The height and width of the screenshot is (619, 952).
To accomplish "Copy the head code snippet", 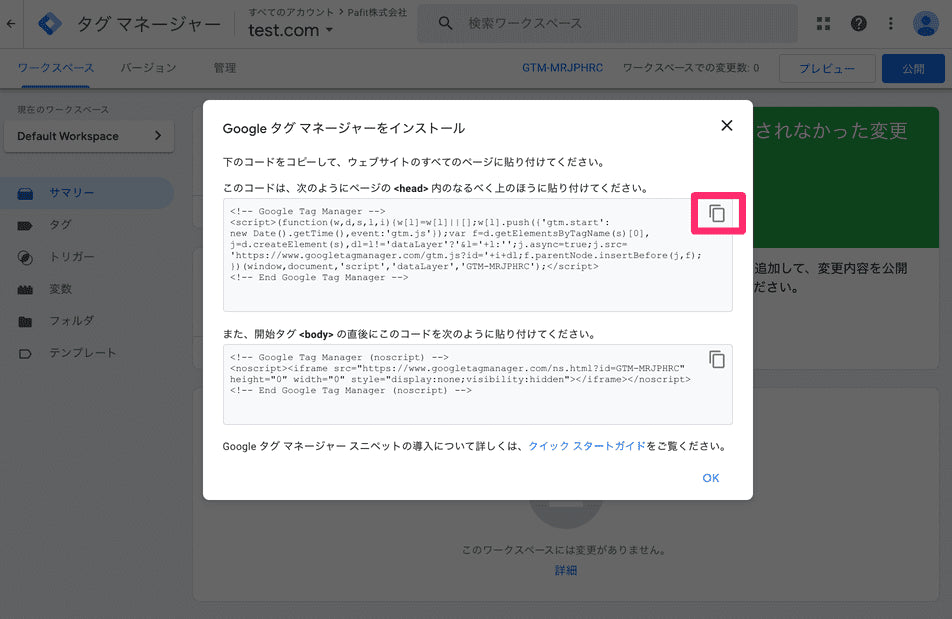I will coord(716,214).
